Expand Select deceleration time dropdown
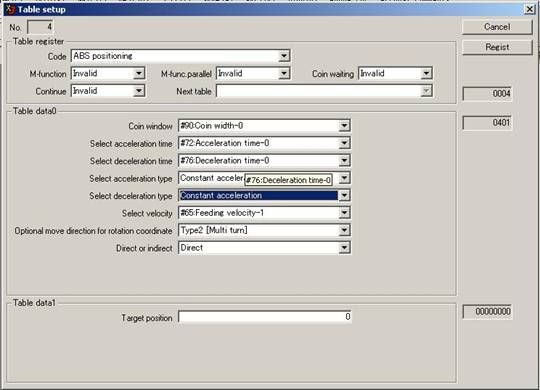Image resolution: width=540 pixels, height=390 pixels. [344, 161]
